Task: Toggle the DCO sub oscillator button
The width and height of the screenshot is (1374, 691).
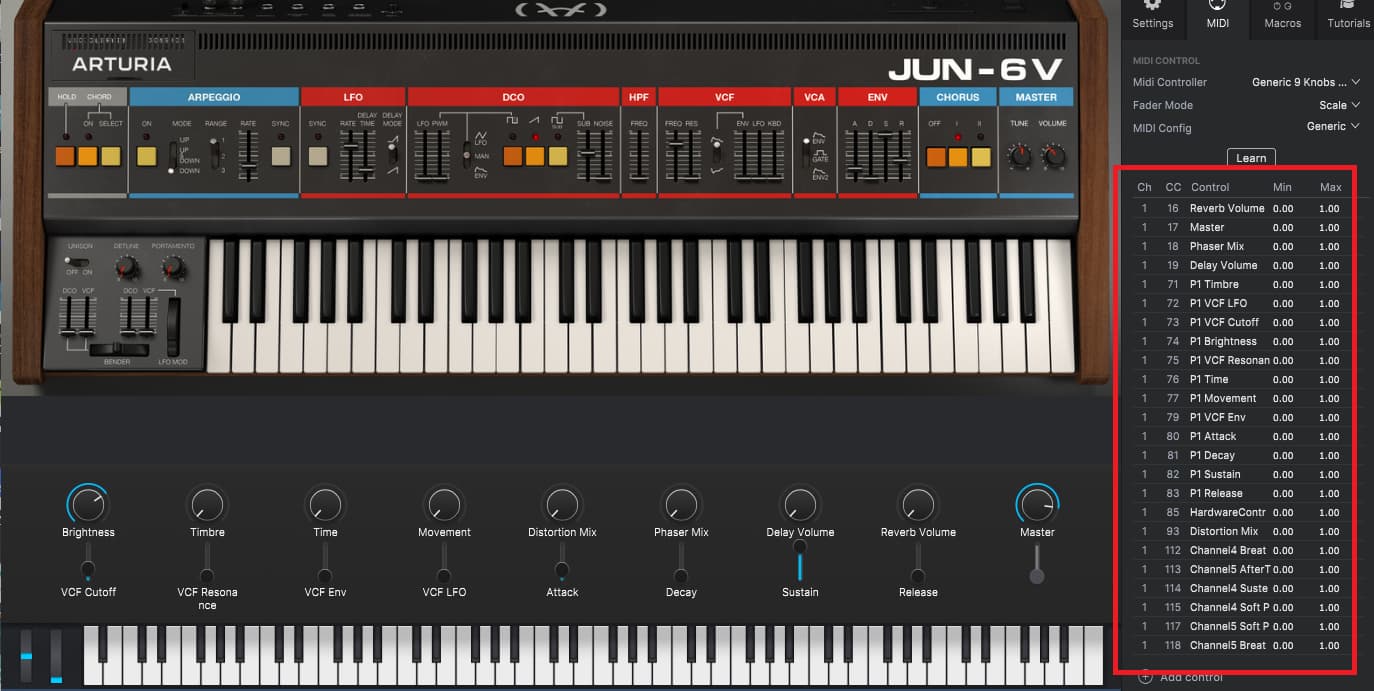Action: point(557,156)
